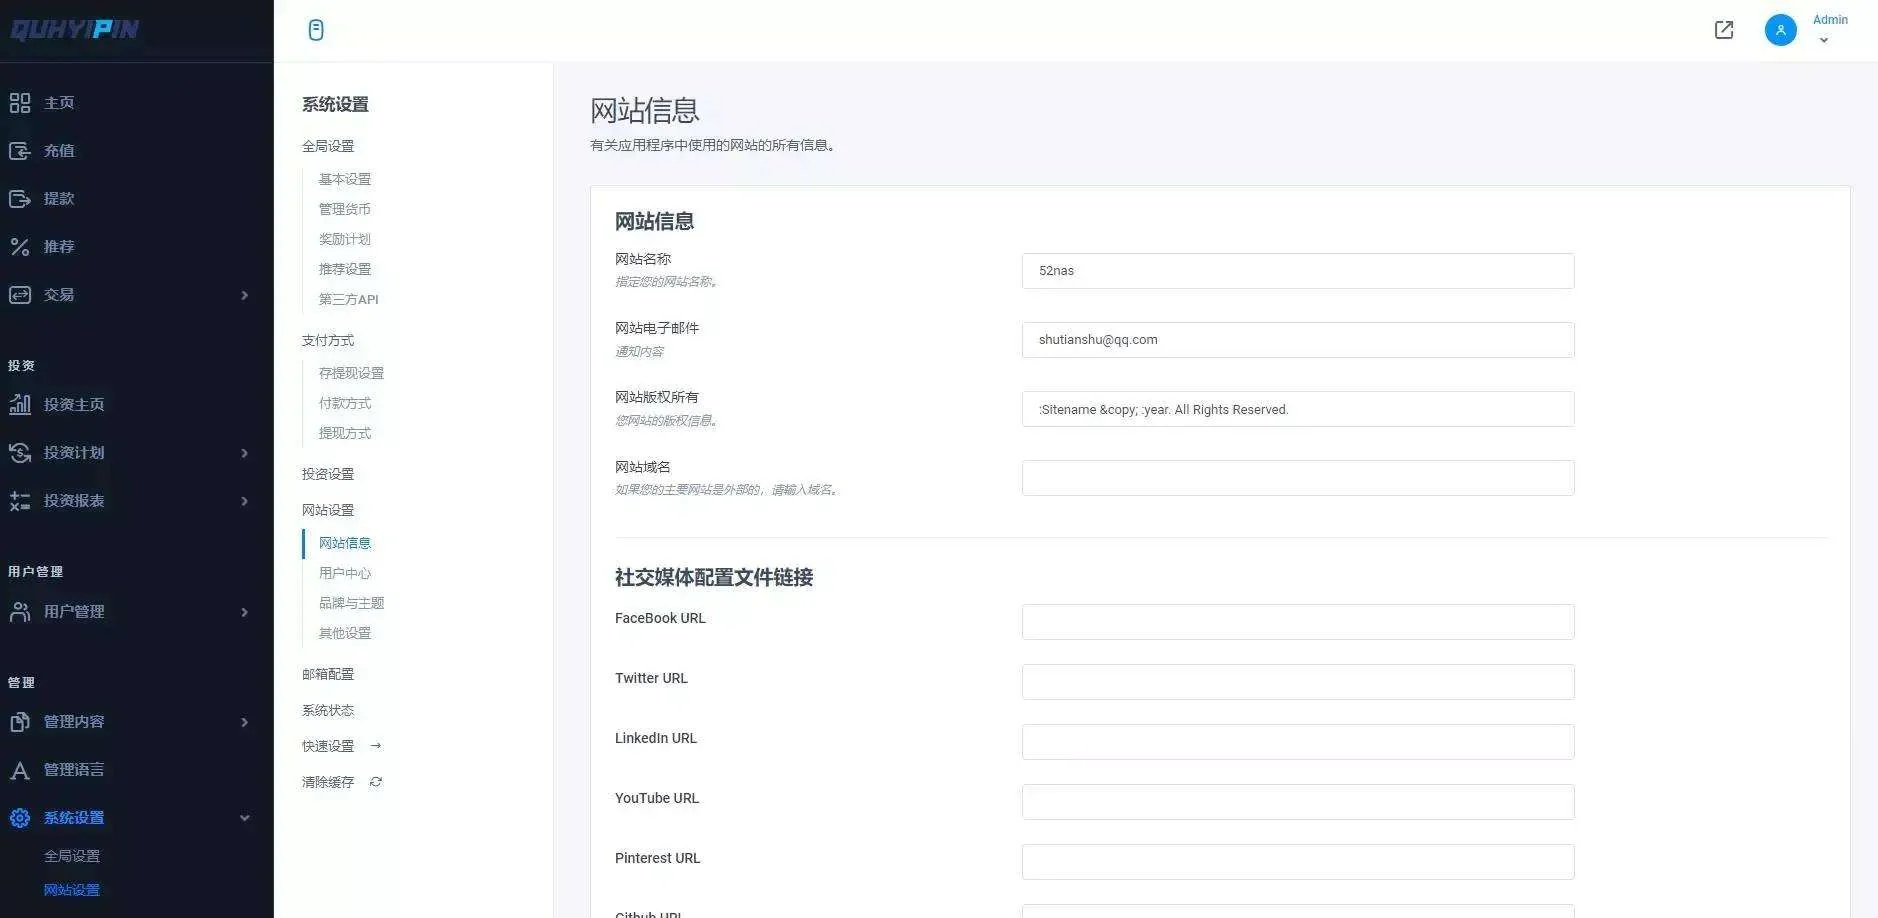Open the Admin dropdown arrow
The image size is (1878, 918).
click(x=1823, y=41)
